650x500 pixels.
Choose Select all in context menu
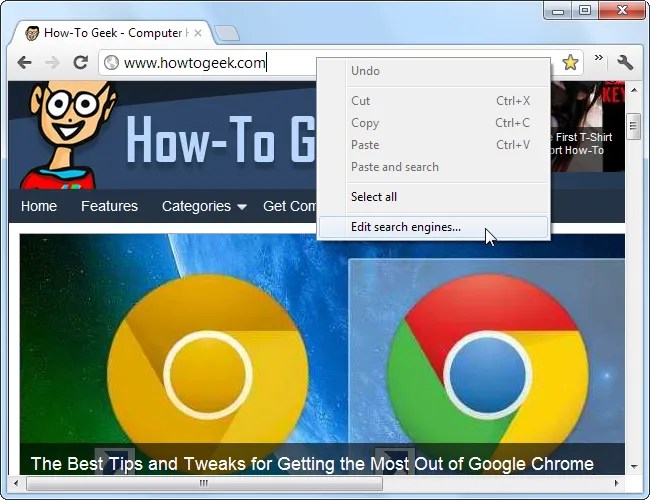click(x=434, y=197)
